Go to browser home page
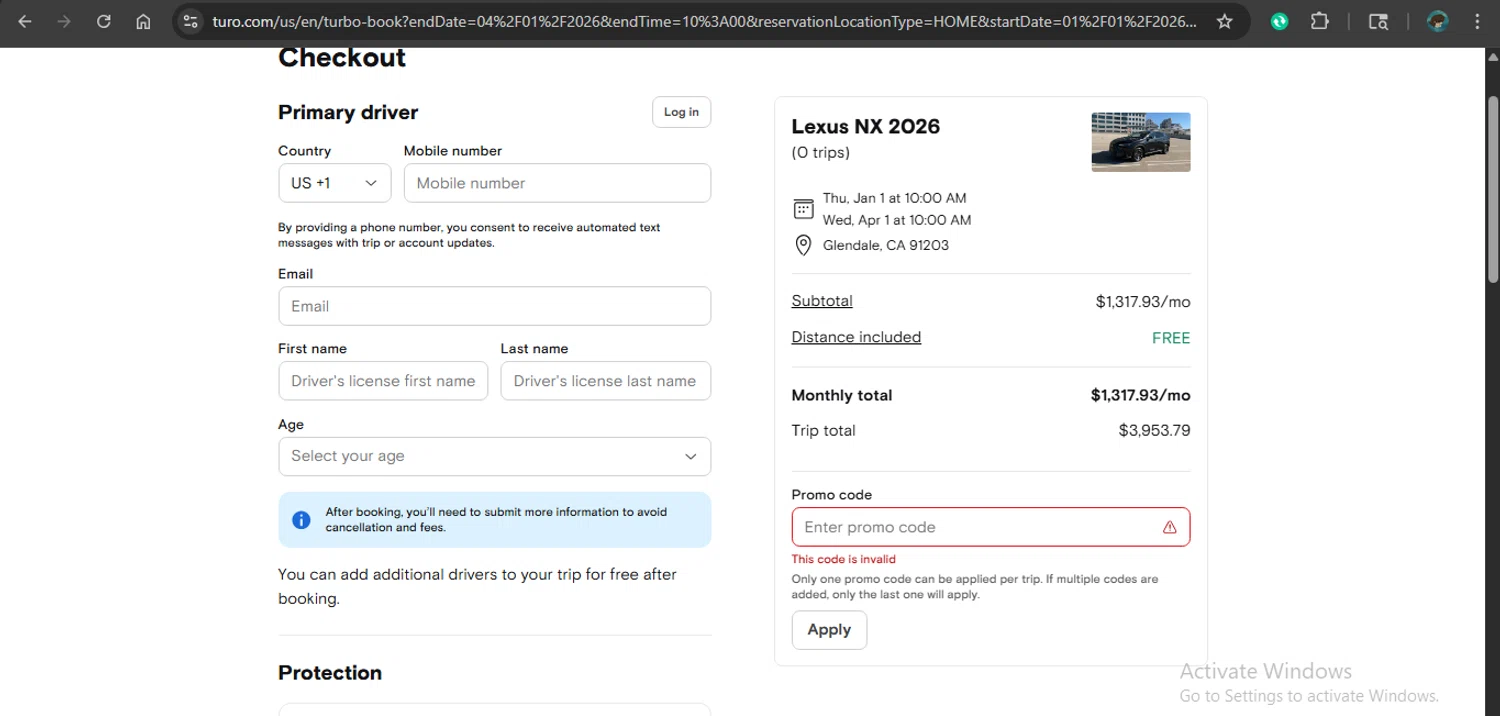1500x716 pixels. click(143, 21)
